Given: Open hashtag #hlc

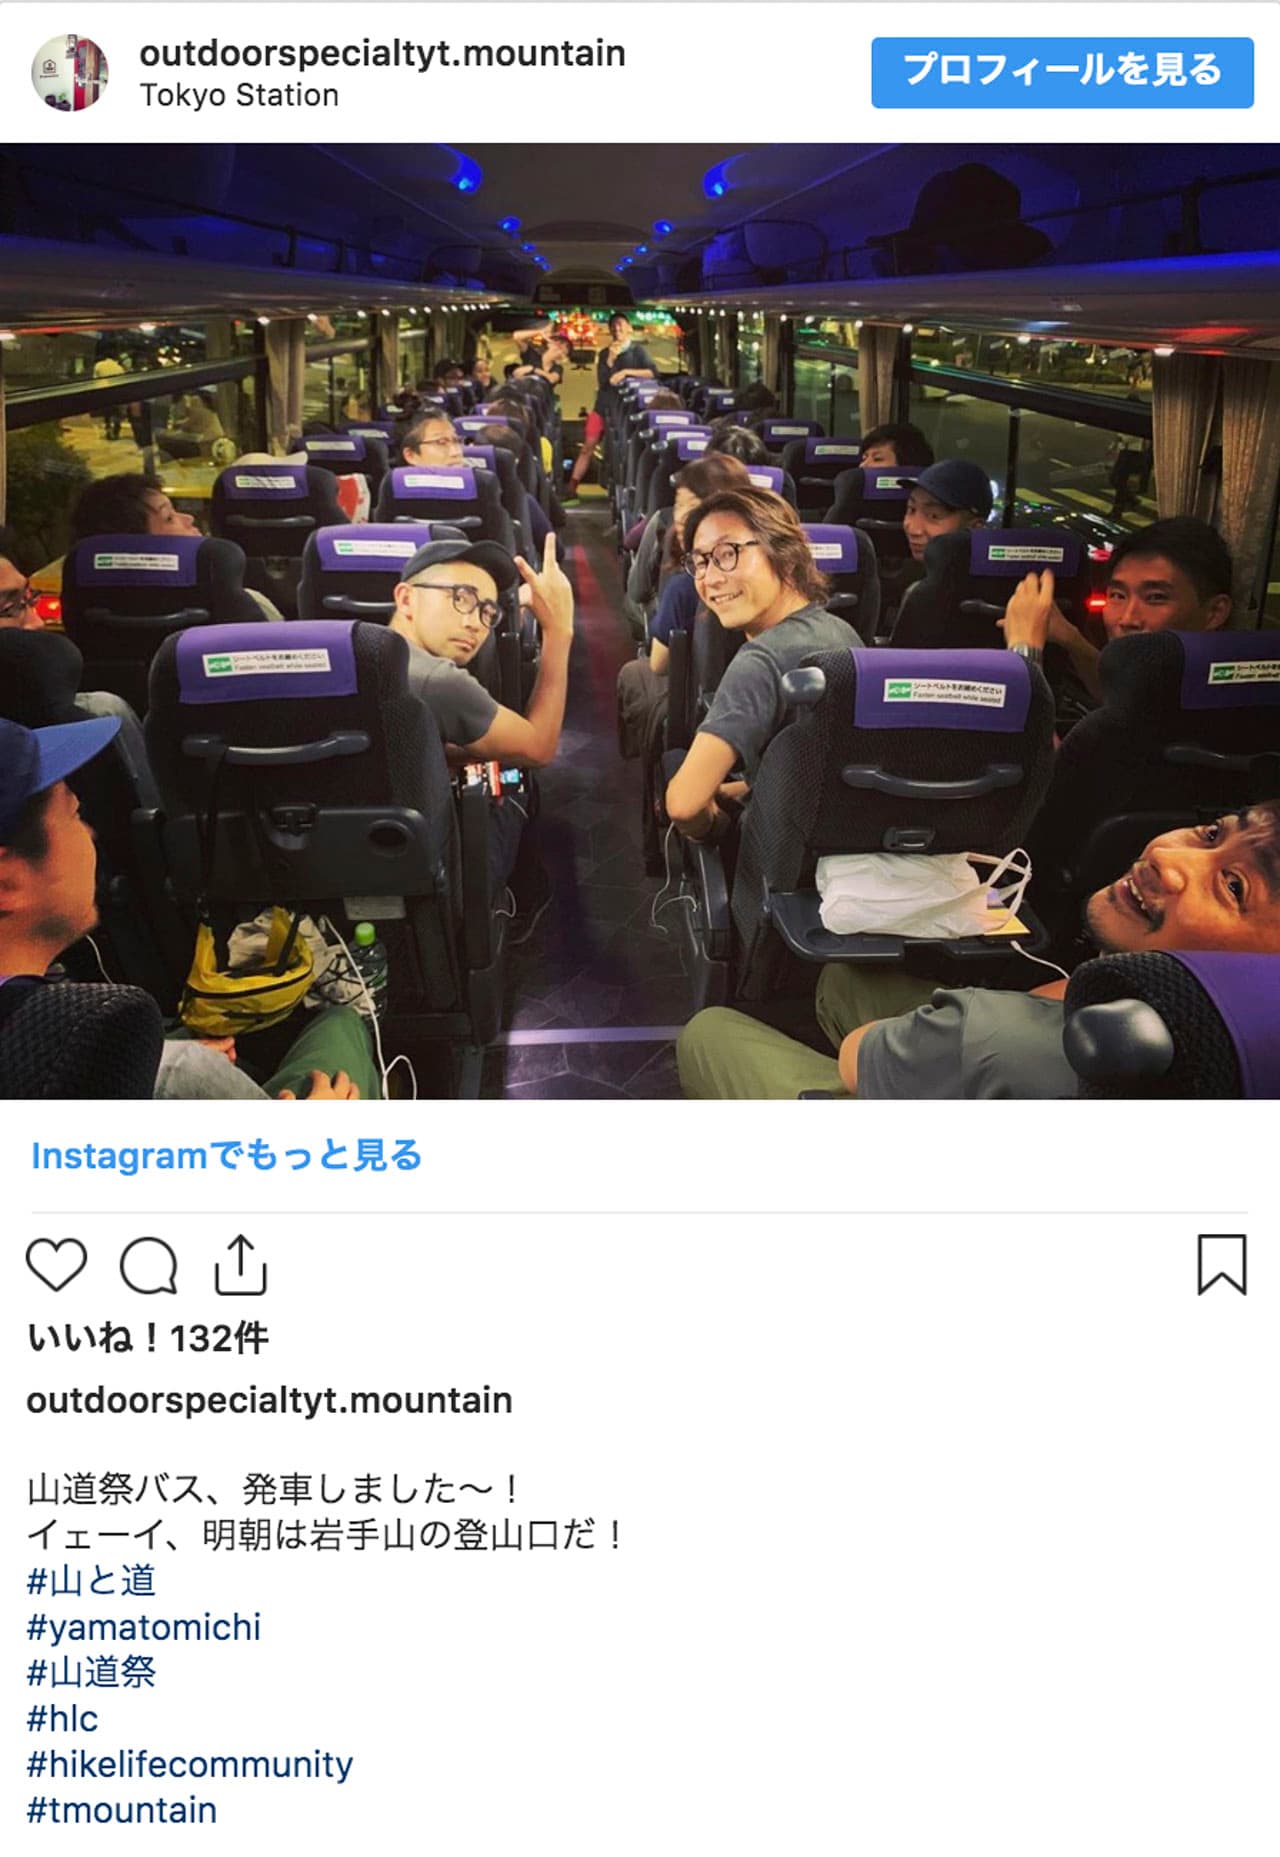Looking at the screenshot, I should [62, 1718].
